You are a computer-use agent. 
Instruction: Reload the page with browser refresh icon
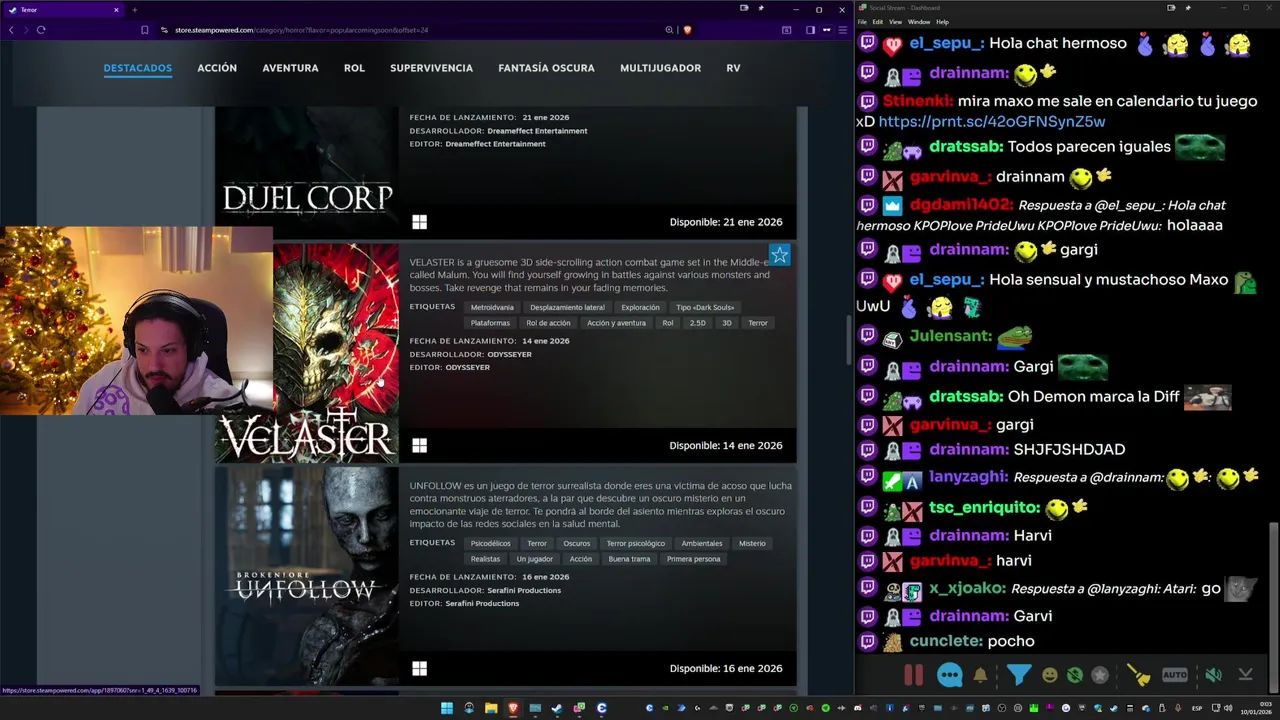[41, 30]
